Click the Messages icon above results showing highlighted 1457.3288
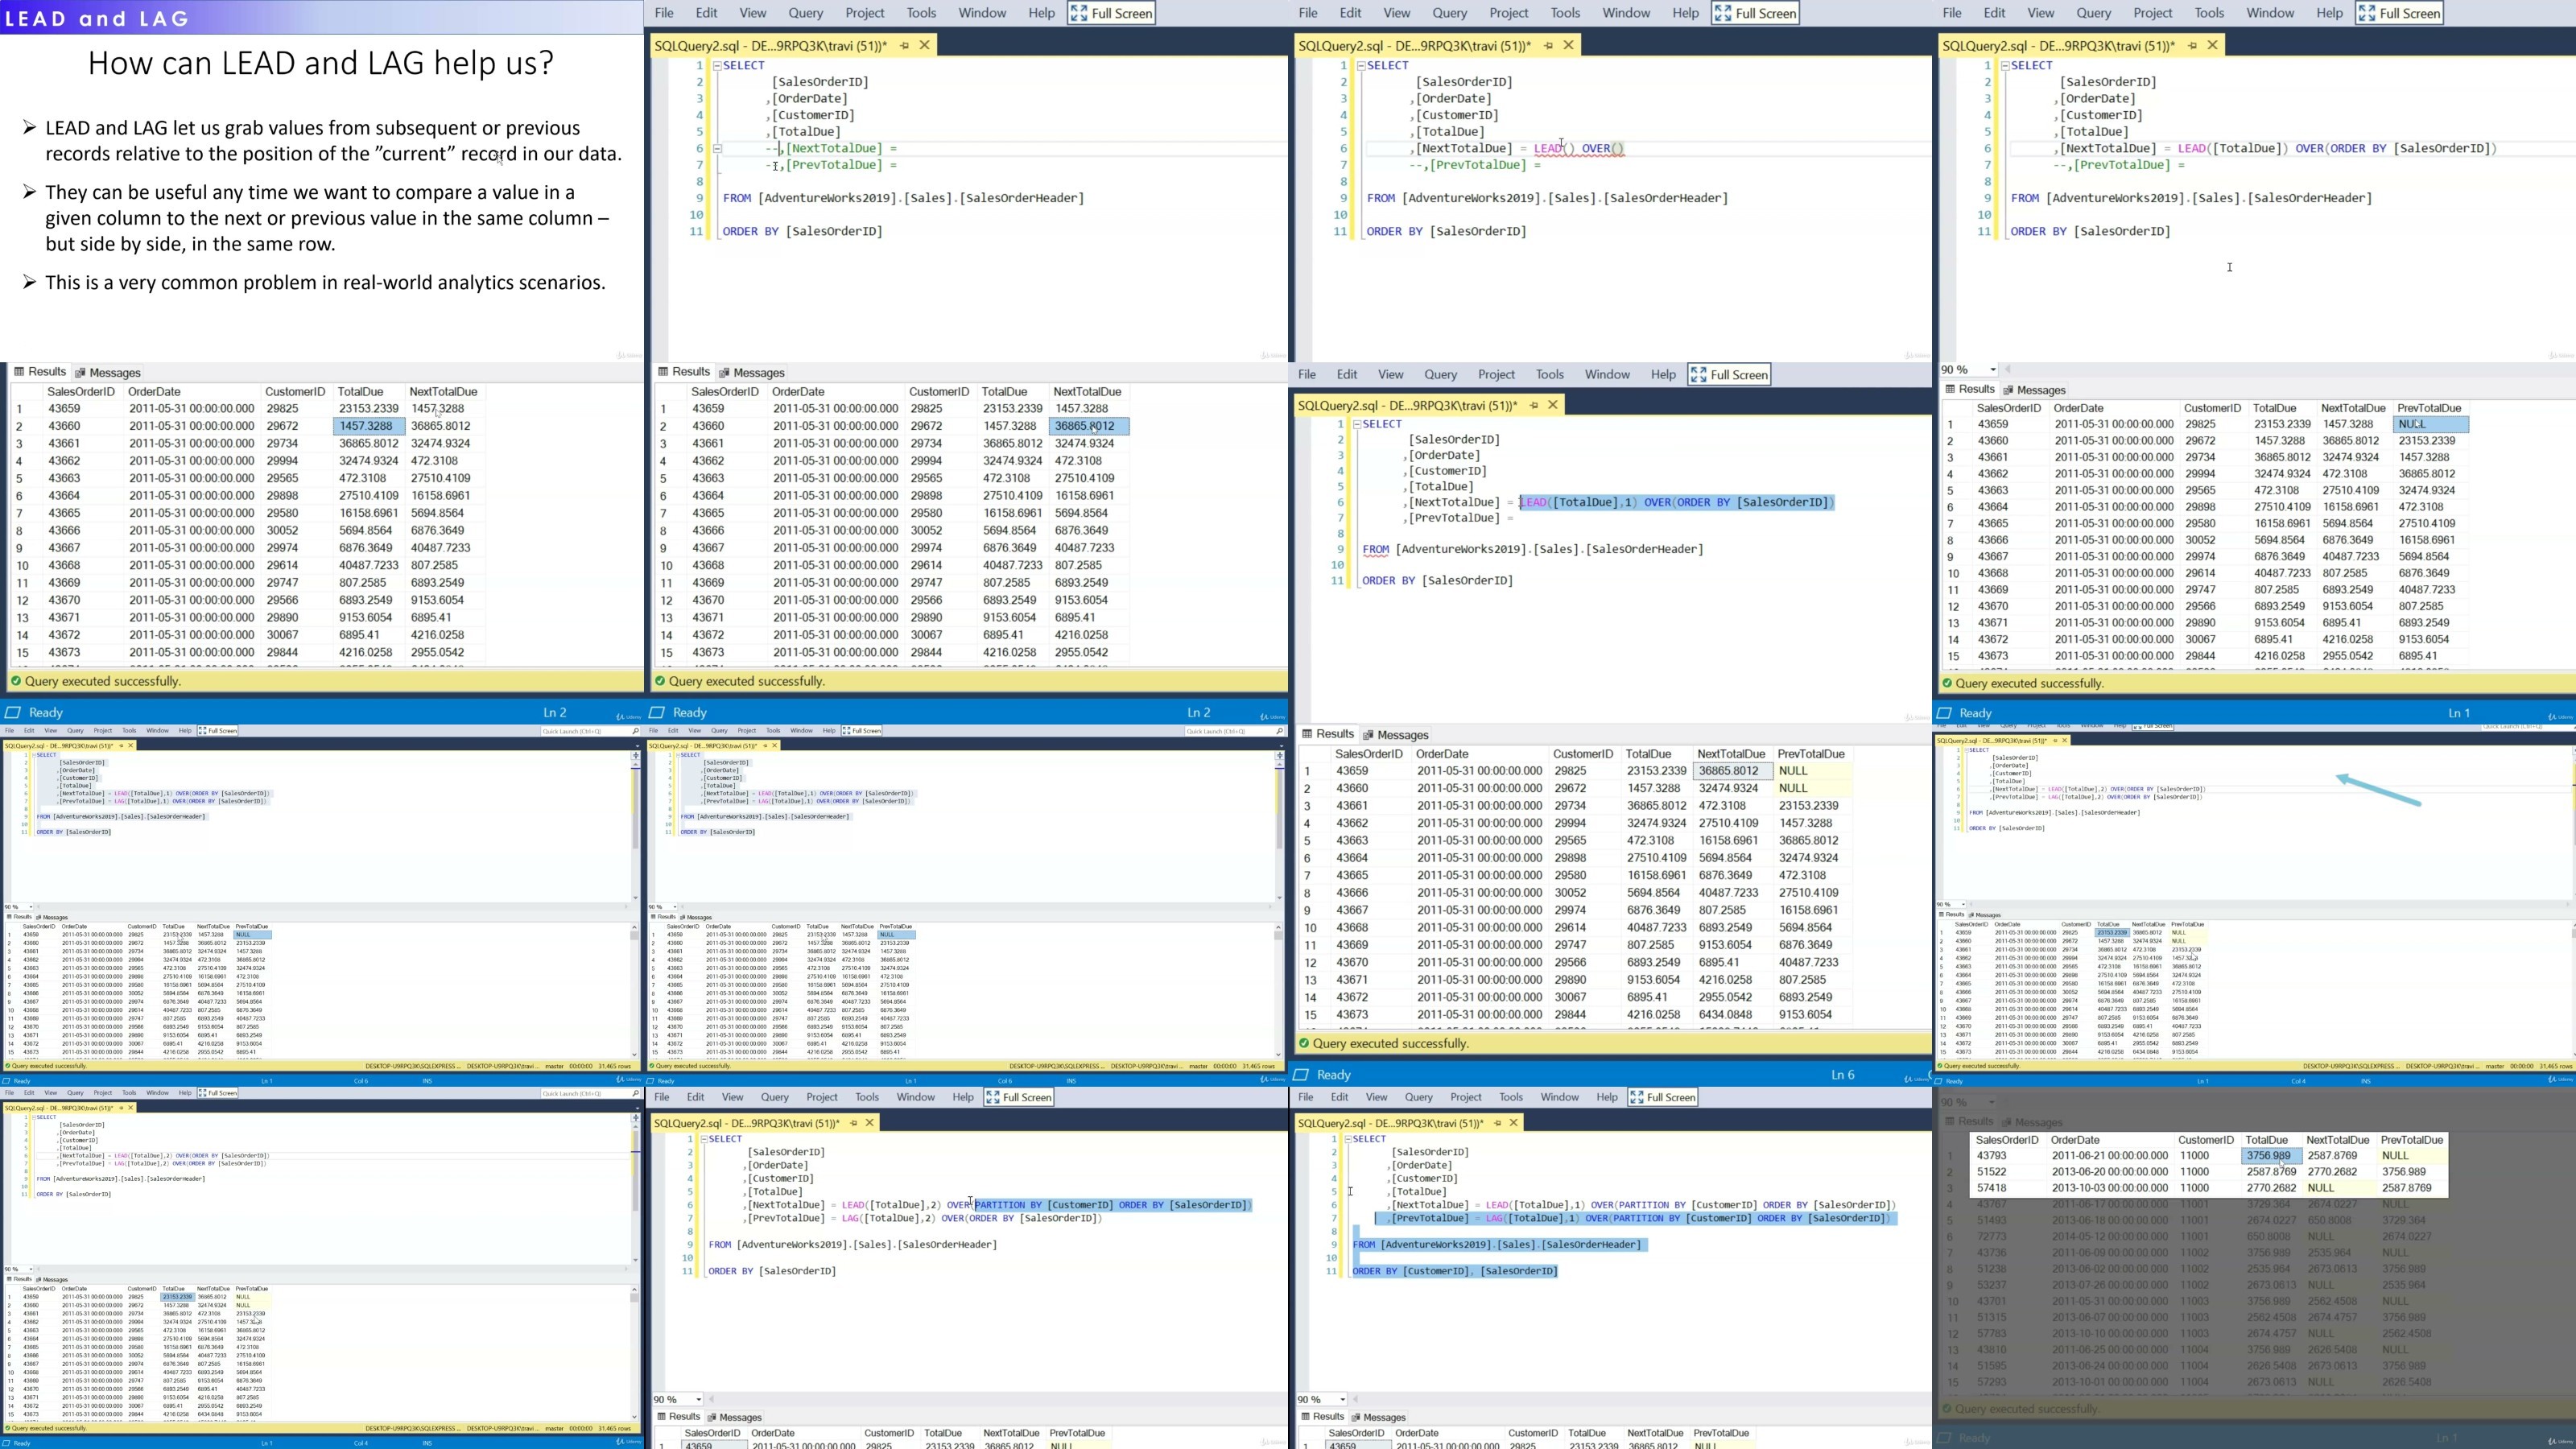Screen dimensions: 2576x1449 click(x=80, y=373)
